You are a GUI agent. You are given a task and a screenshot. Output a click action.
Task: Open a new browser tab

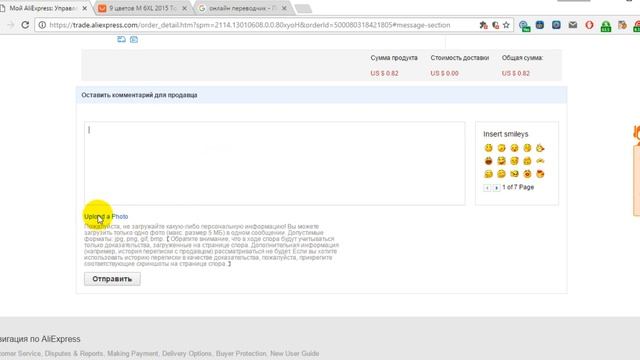click(x=303, y=9)
